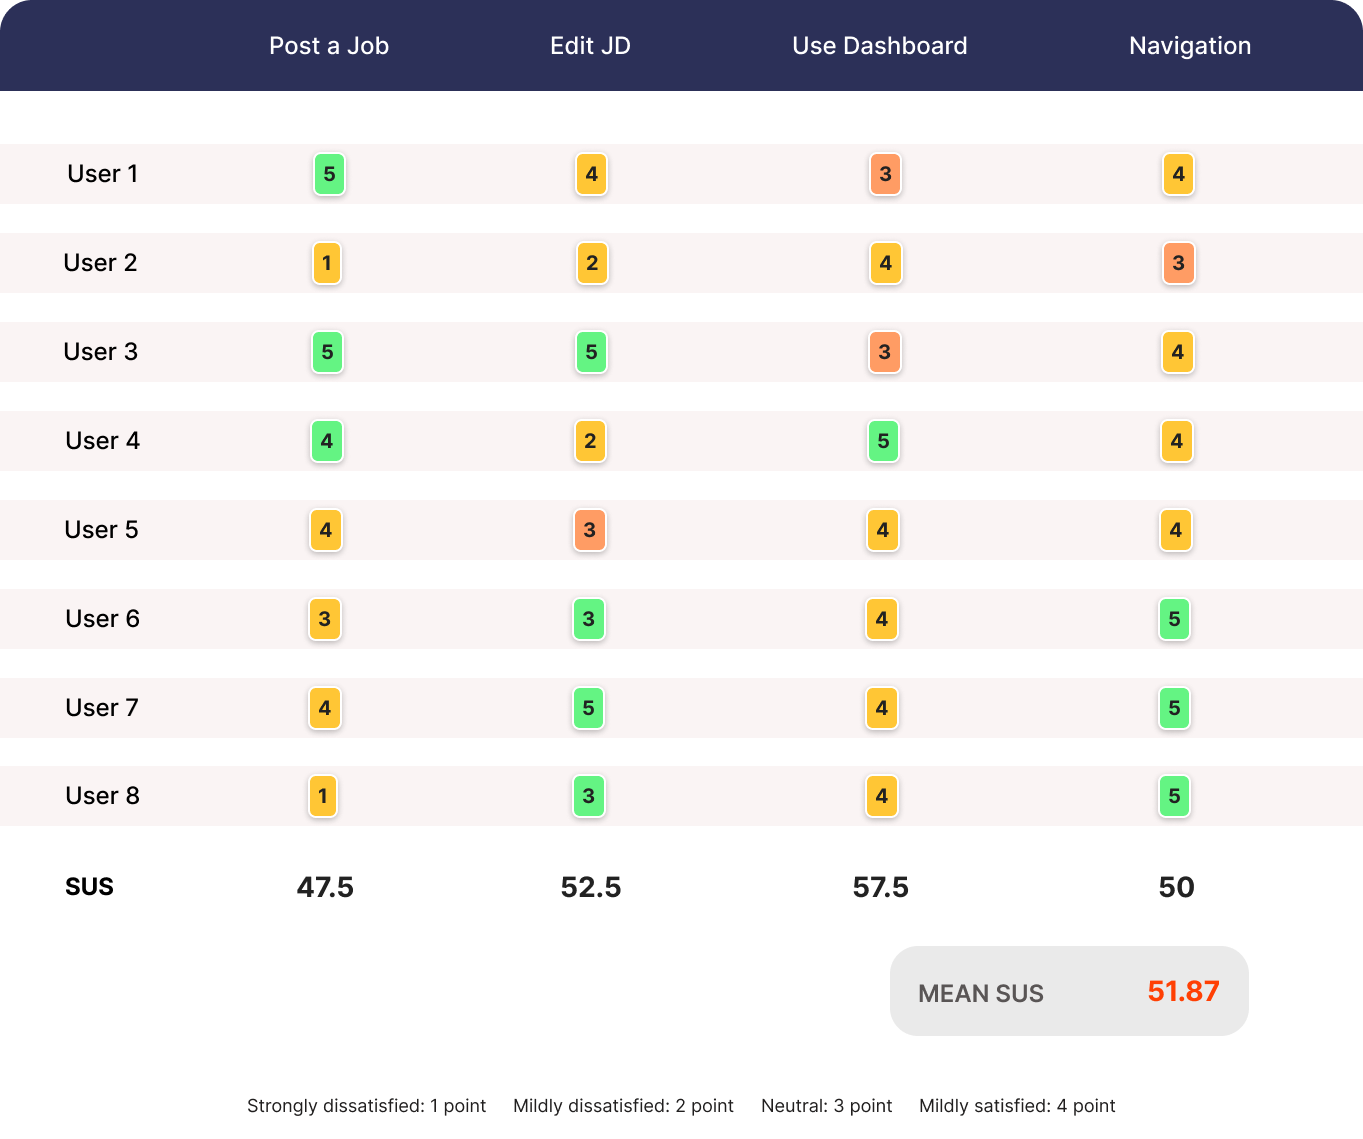This screenshot has width=1363, height=1139.
Task: Select the User 4 row label
Action: 102,441
